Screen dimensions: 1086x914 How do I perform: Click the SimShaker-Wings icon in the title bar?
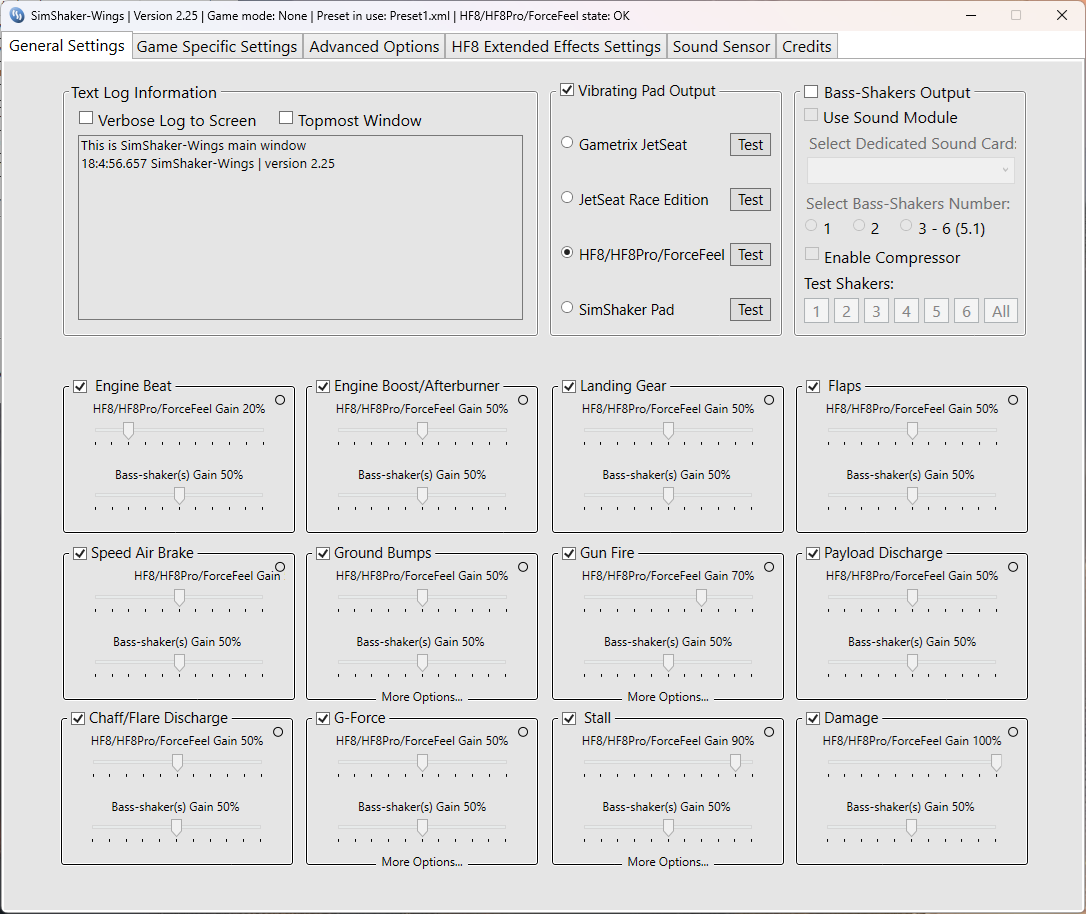click(x=13, y=15)
